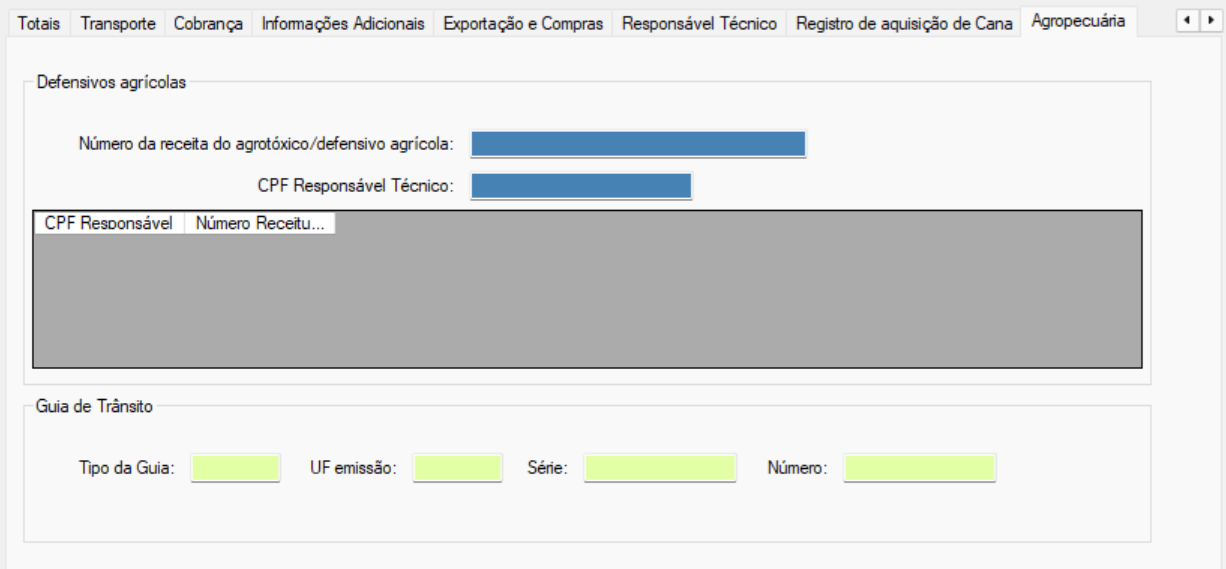
Task: Open the Totais tab
Action: pos(40,24)
